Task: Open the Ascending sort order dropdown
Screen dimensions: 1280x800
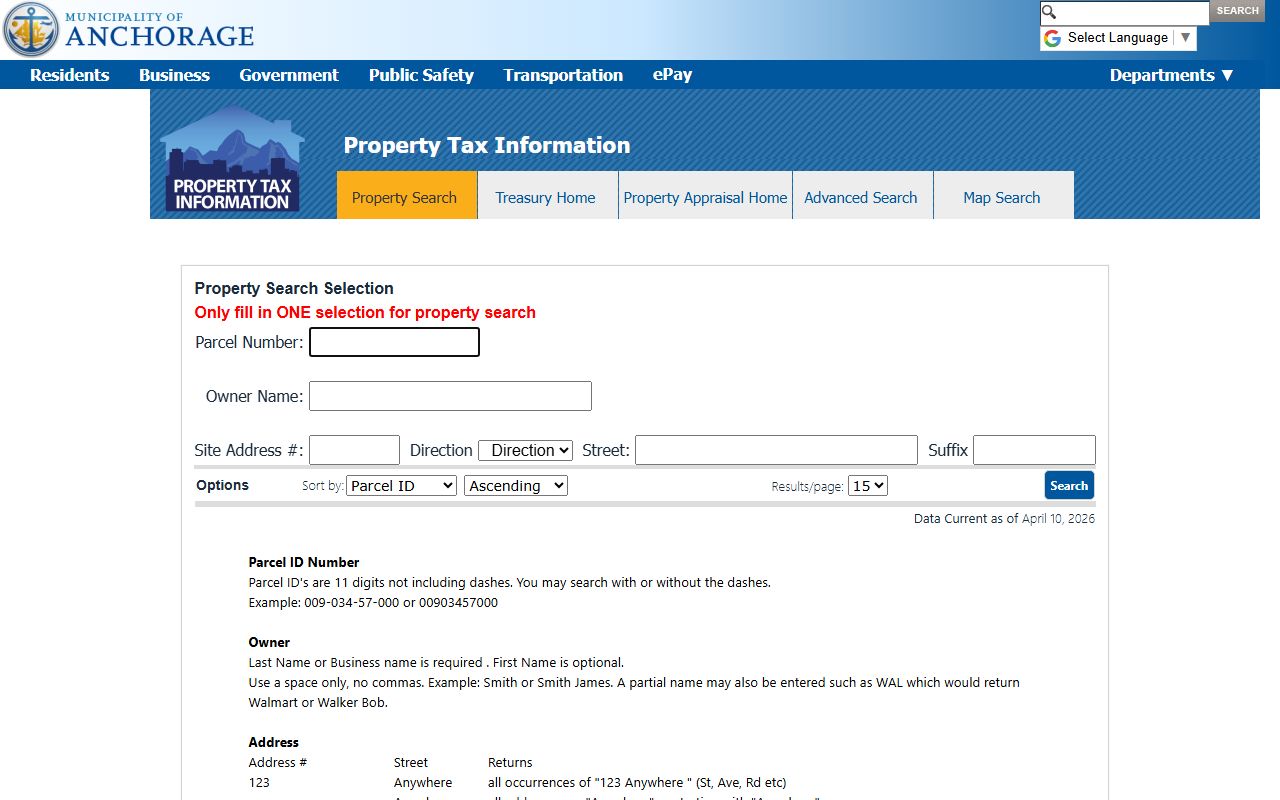Action: (x=516, y=486)
